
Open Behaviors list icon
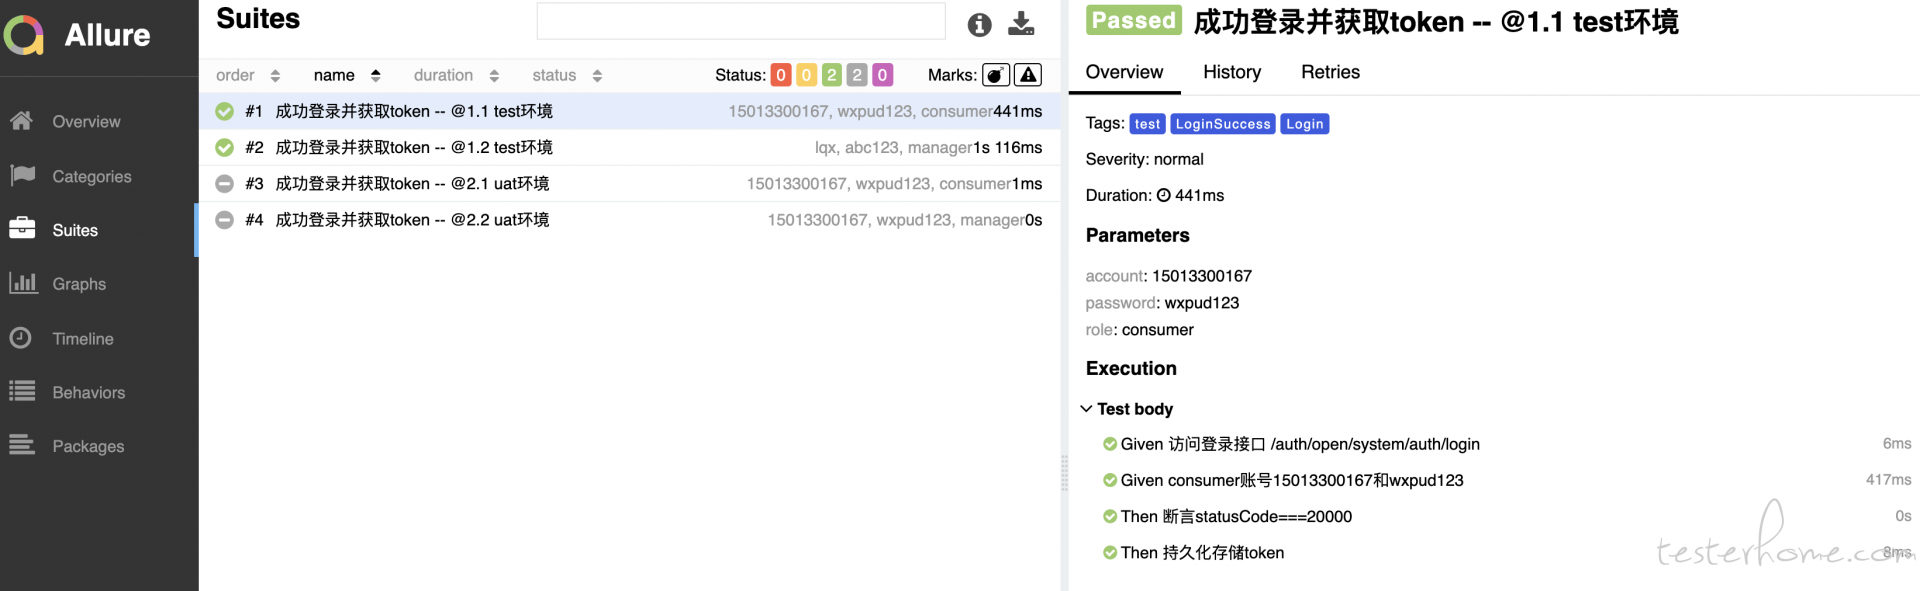click(22, 392)
